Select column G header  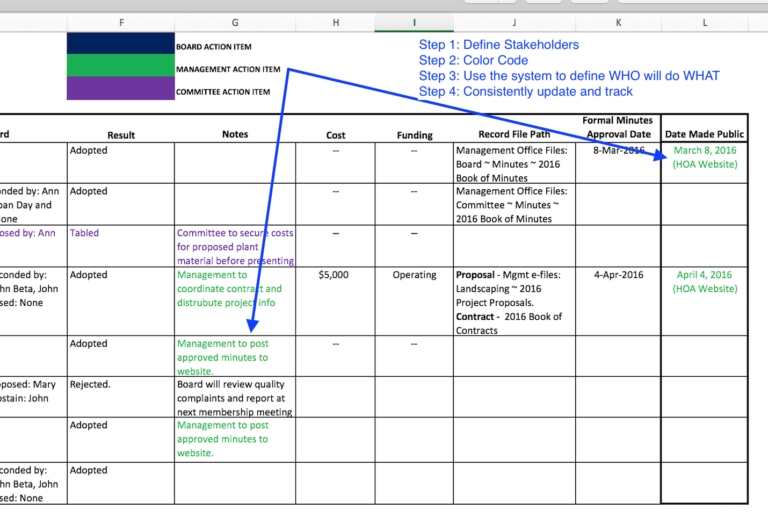pos(235,23)
